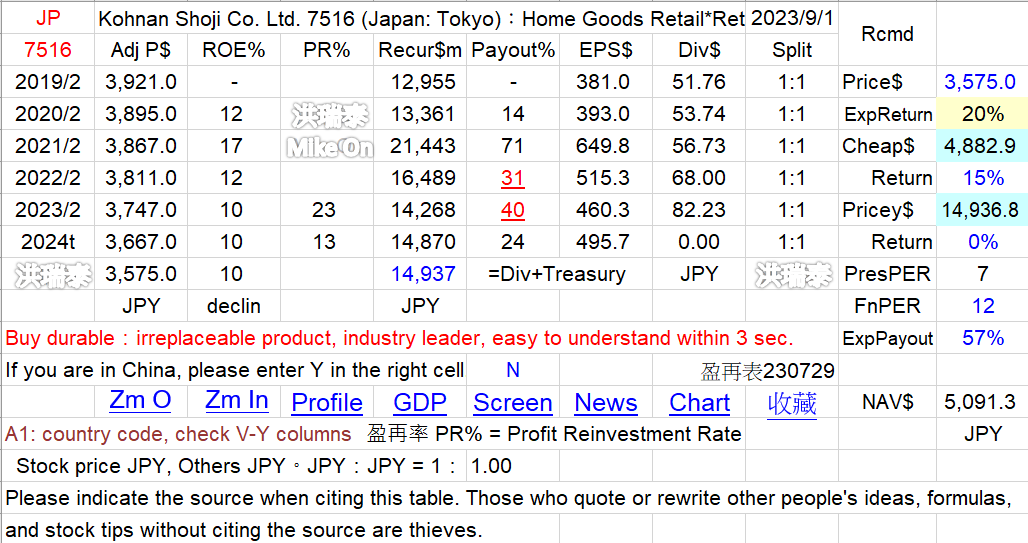Select the A1: country code note

coord(178,434)
